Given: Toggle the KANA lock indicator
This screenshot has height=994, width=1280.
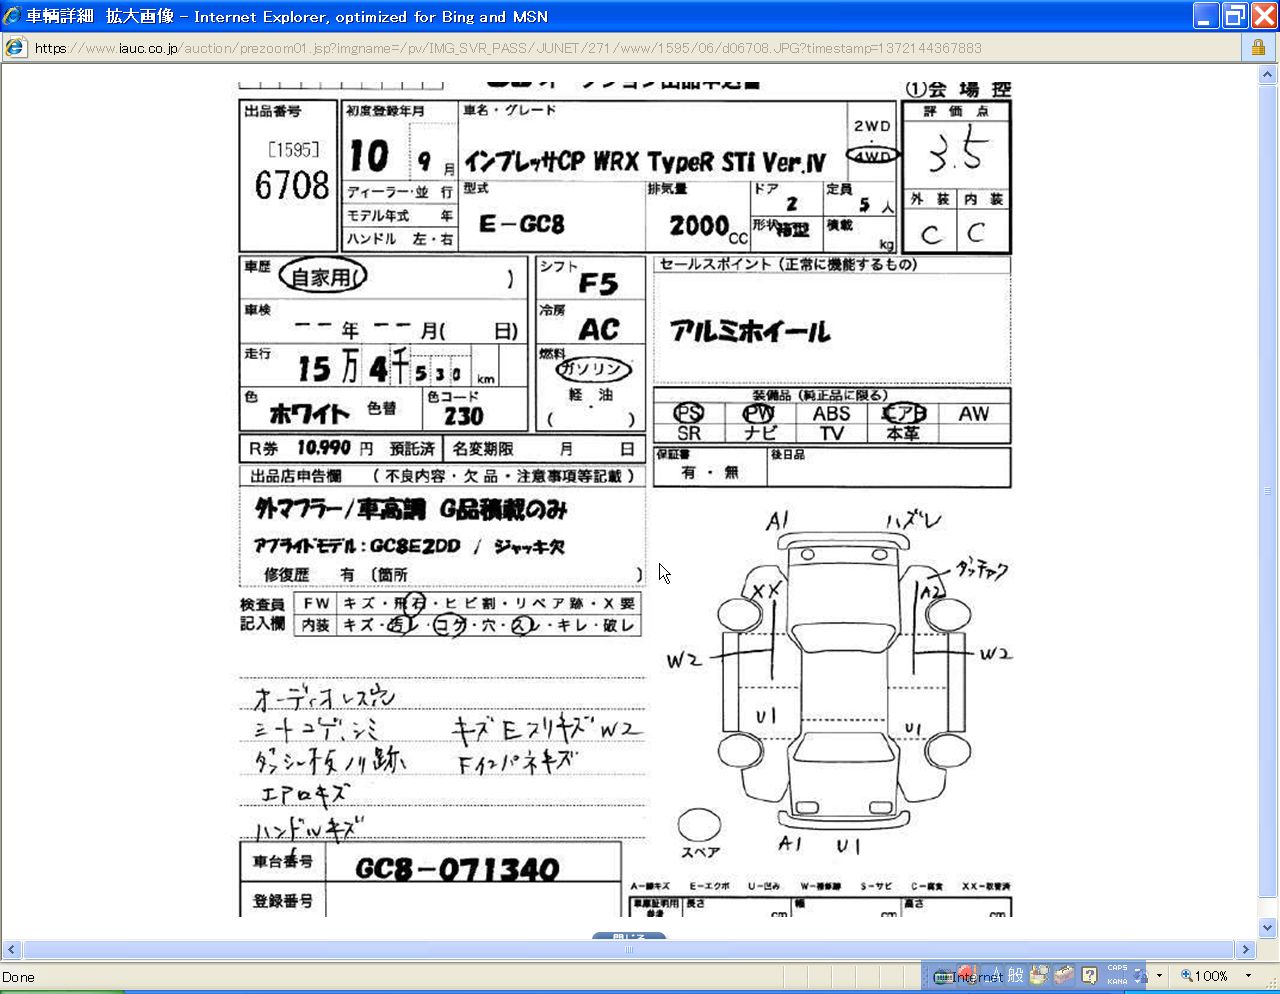Looking at the screenshot, I should click(1117, 981).
